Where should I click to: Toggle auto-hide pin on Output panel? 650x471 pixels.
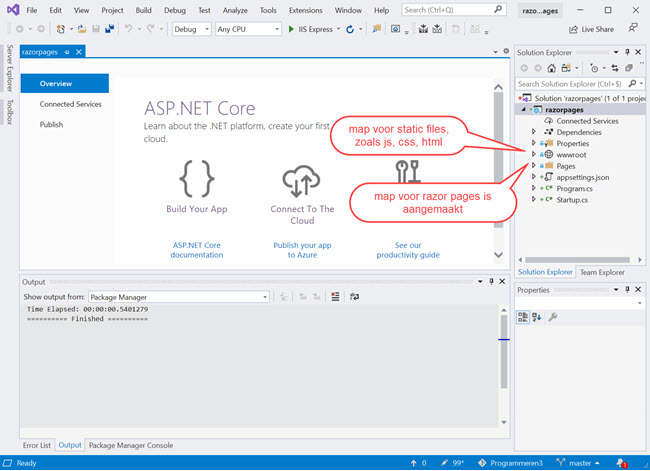click(491, 282)
